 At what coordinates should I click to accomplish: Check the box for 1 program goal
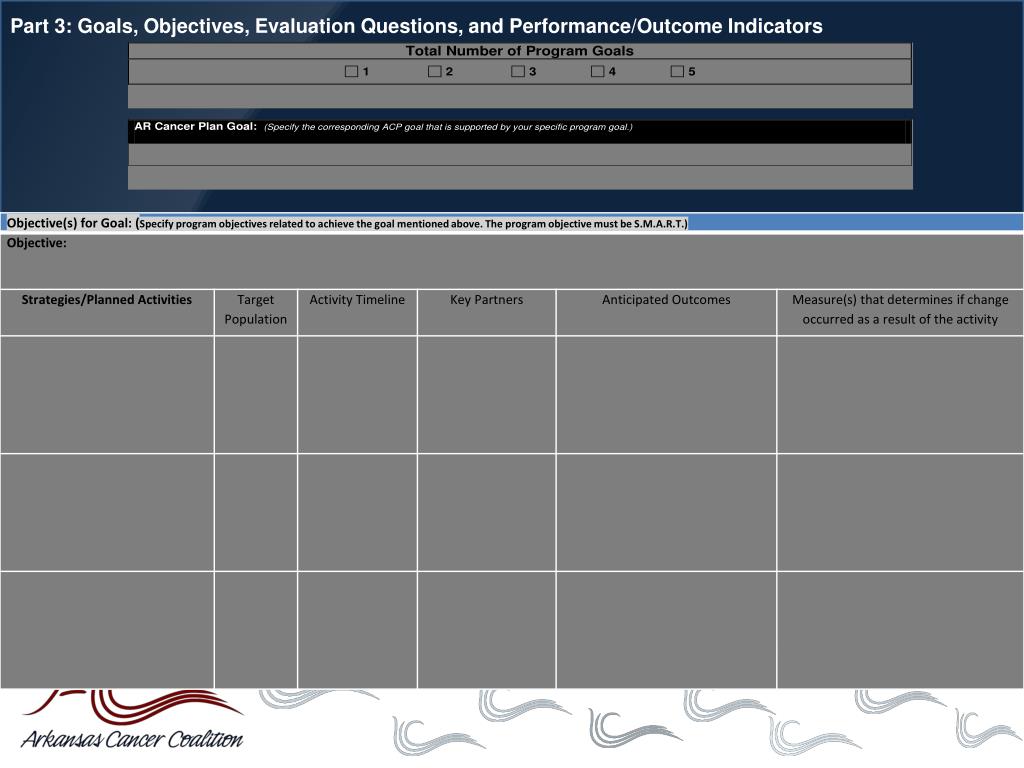[351, 71]
